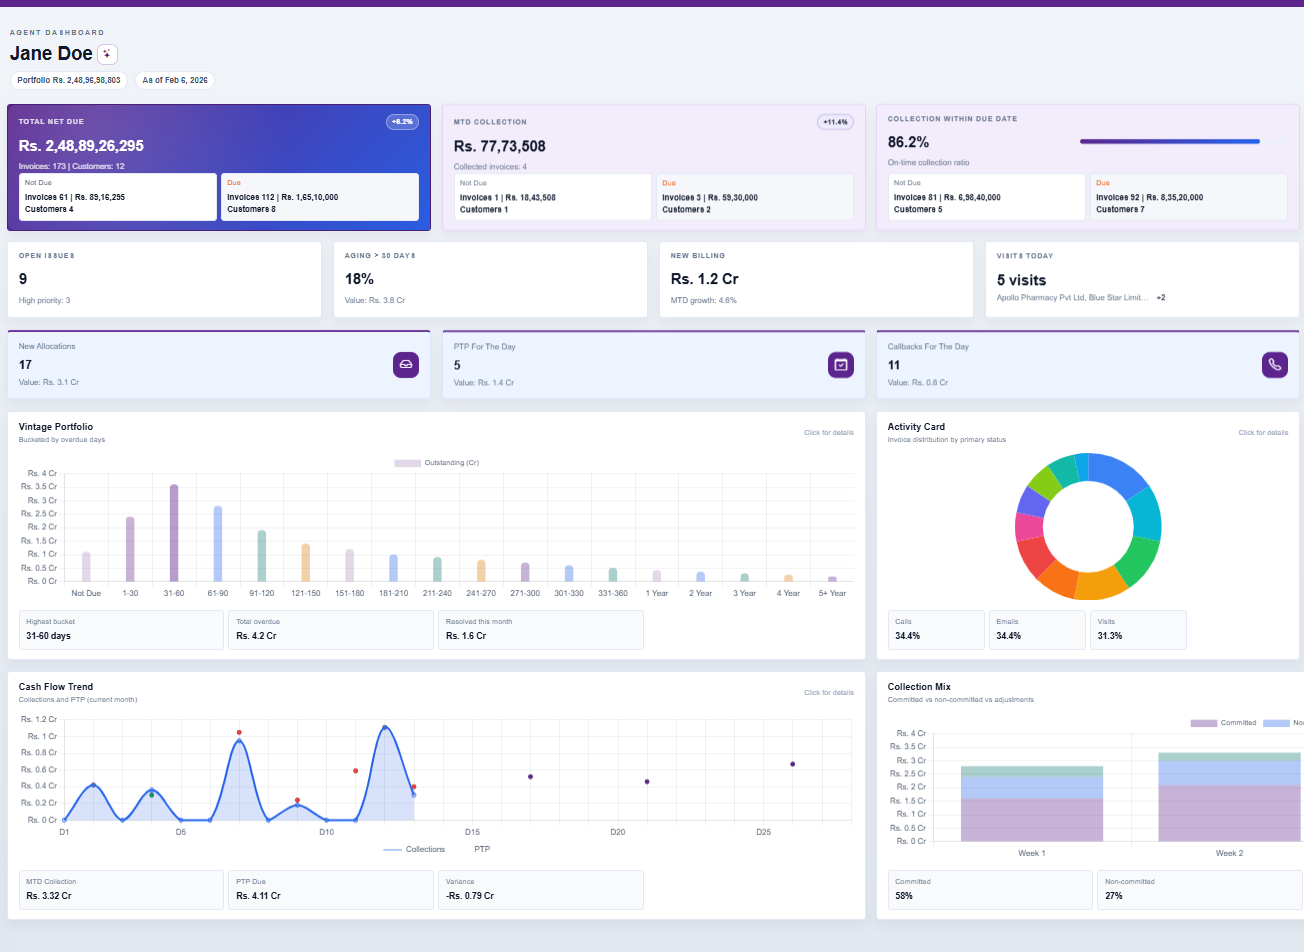
Task: Click the +6.2% badge on Total Net Due
Action: 402,121
